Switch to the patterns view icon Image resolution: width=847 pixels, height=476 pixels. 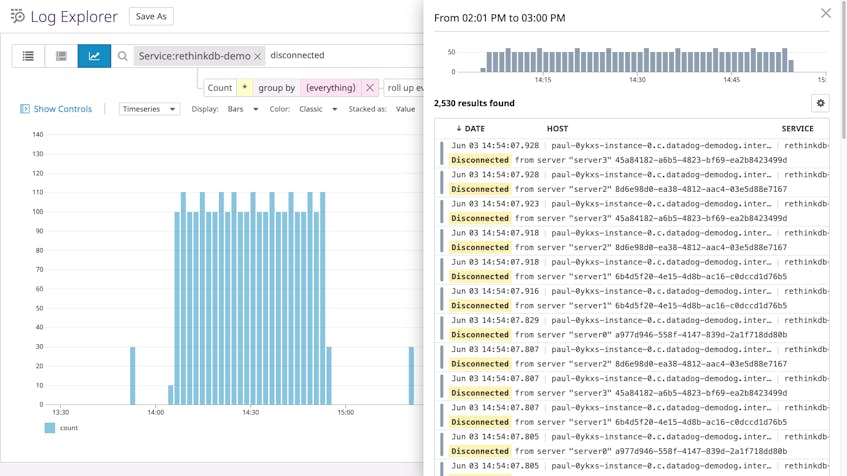61,56
